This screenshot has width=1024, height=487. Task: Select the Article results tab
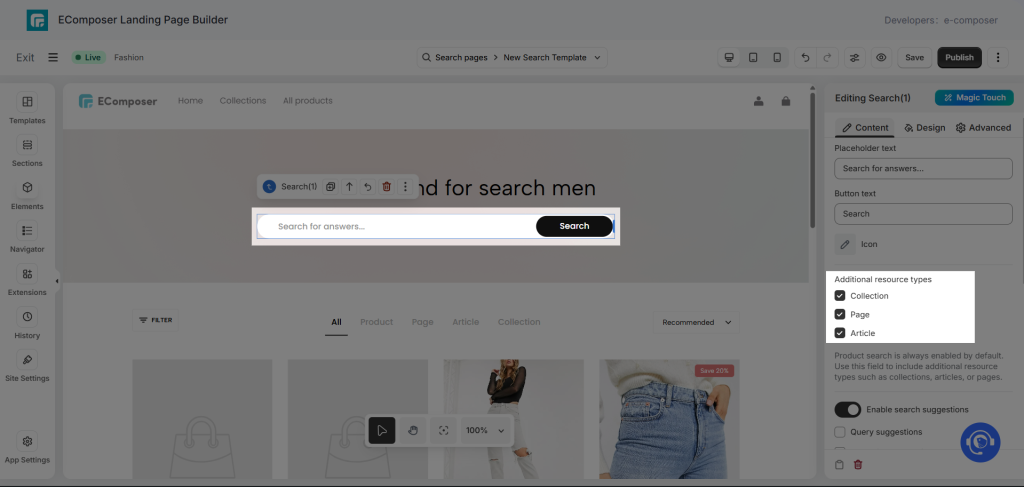click(x=466, y=322)
